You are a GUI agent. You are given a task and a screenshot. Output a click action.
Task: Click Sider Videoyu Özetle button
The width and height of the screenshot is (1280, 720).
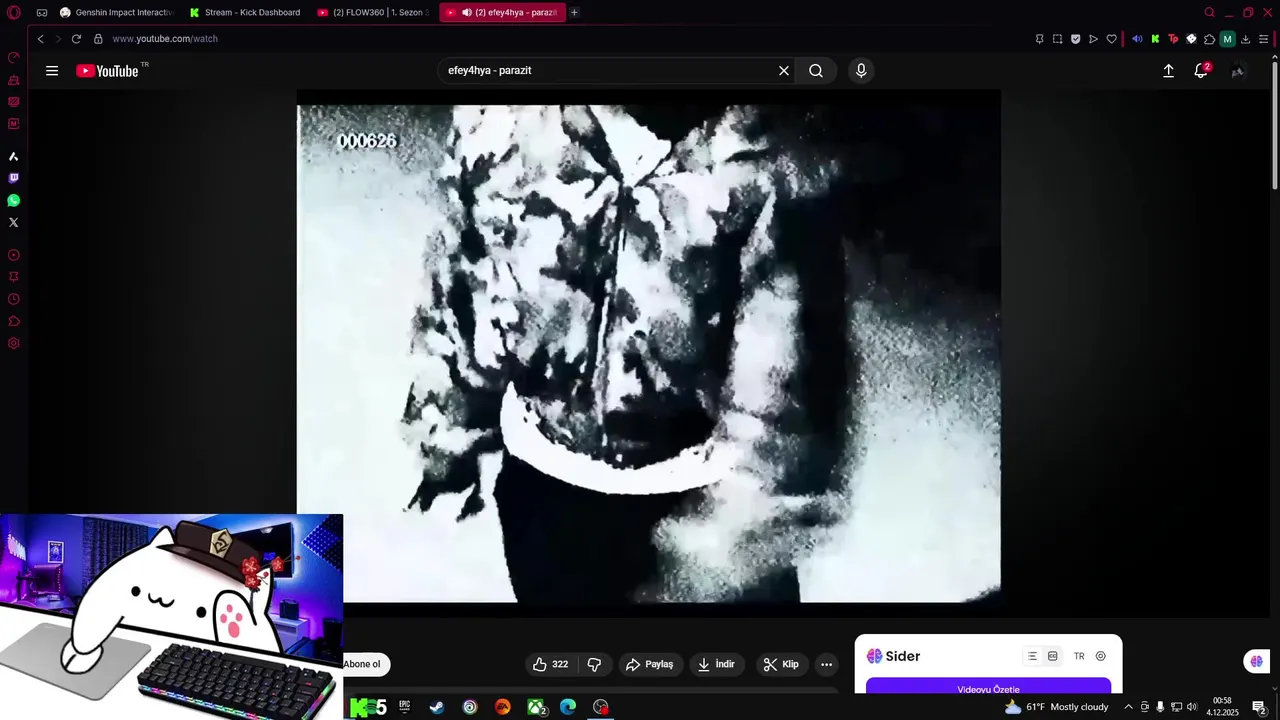[x=988, y=687]
